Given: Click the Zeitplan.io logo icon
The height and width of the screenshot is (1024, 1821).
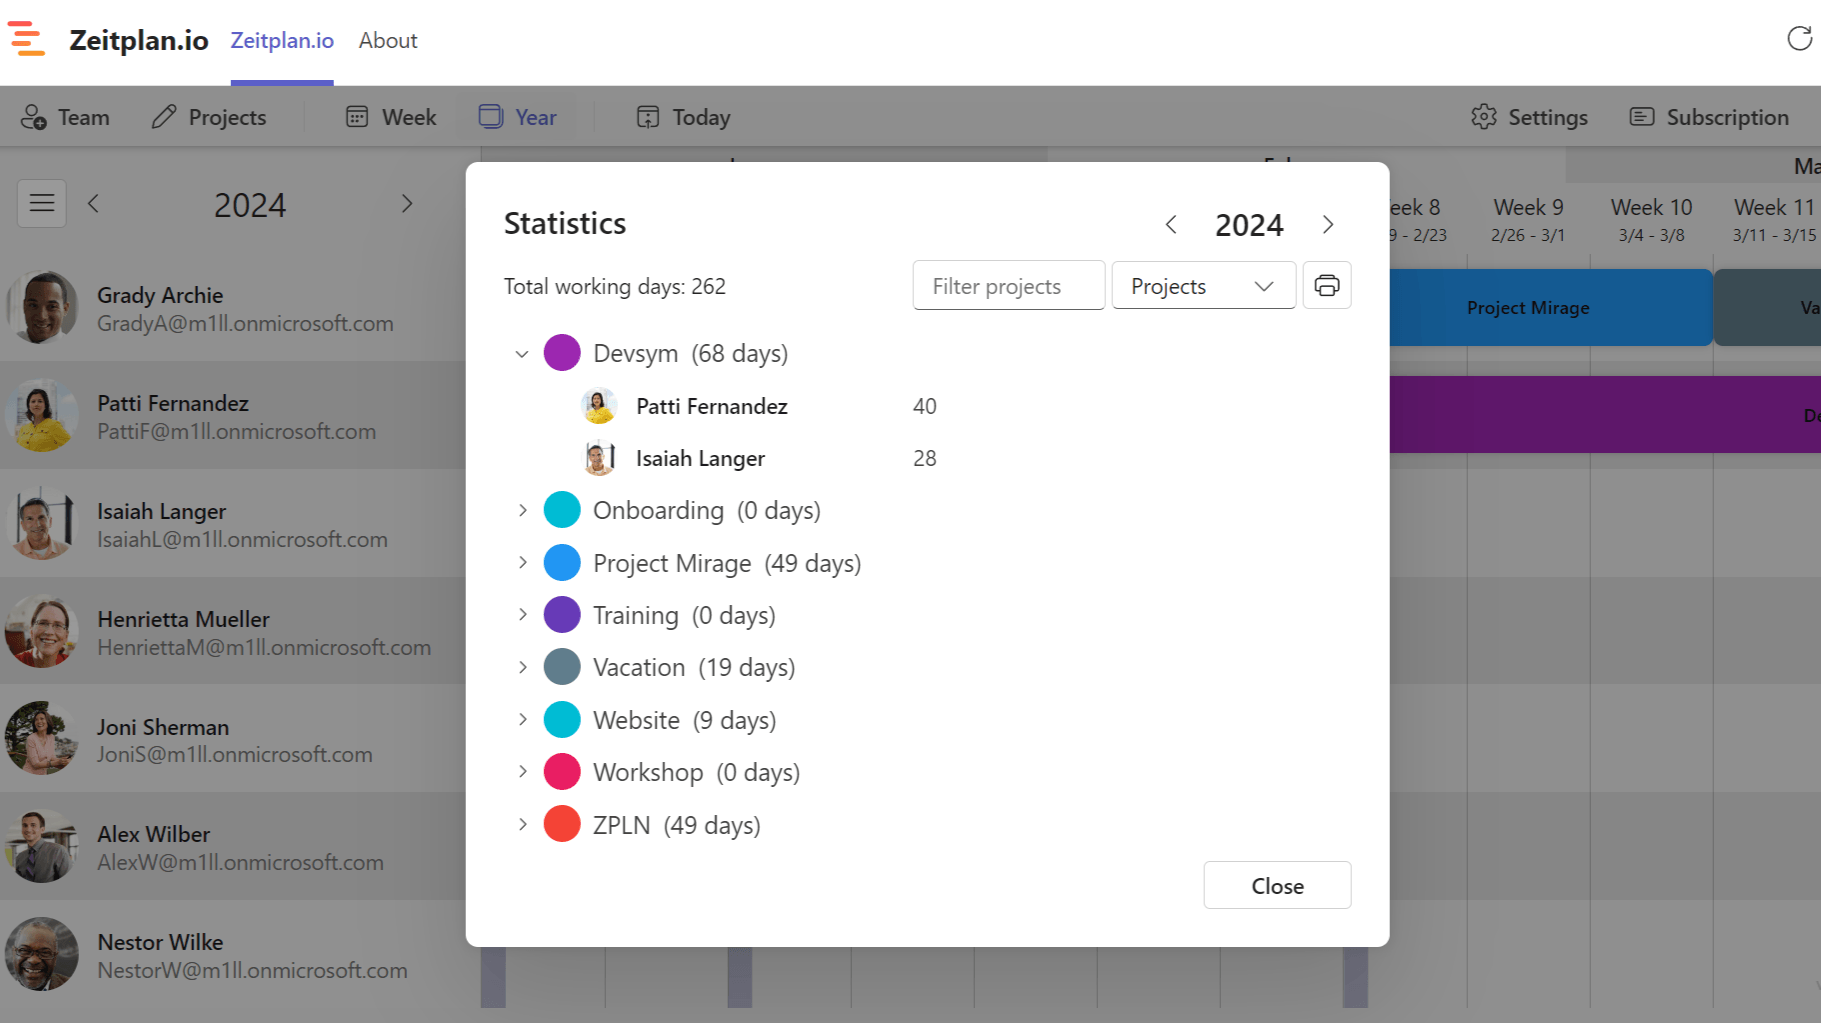Looking at the screenshot, I should (27, 40).
